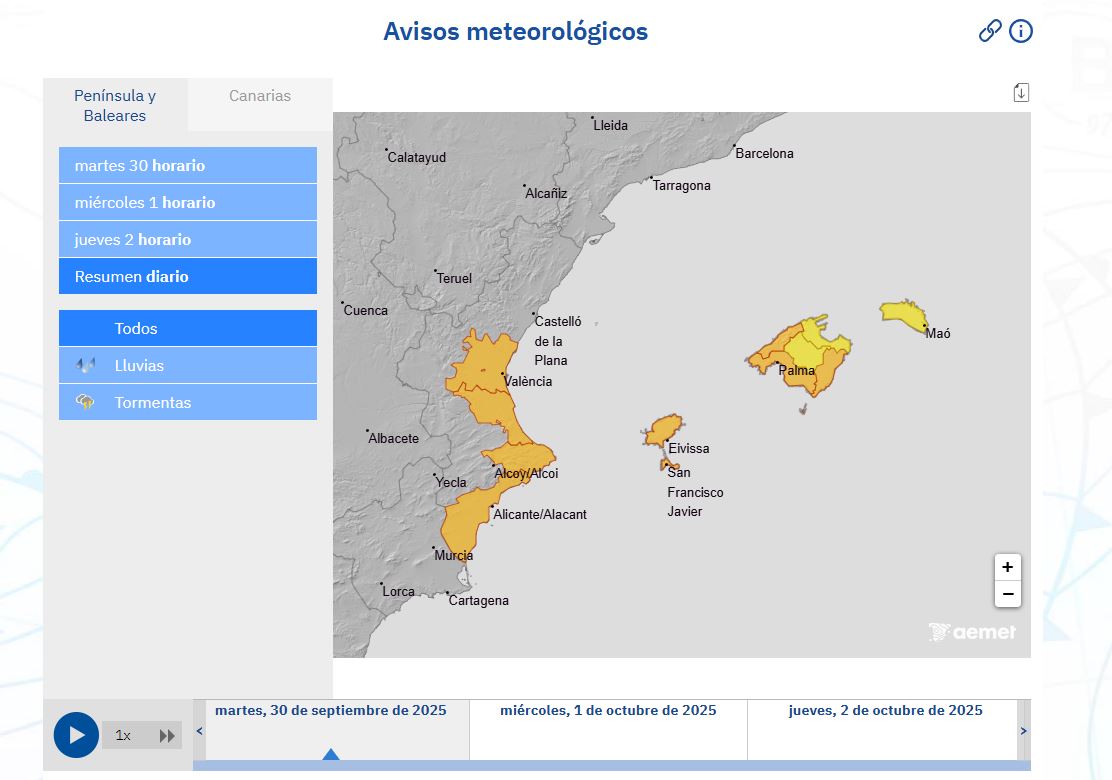The image size is (1112, 780).
Task: Show all warnings with Todos filter
Action: (x=188, y=328)
